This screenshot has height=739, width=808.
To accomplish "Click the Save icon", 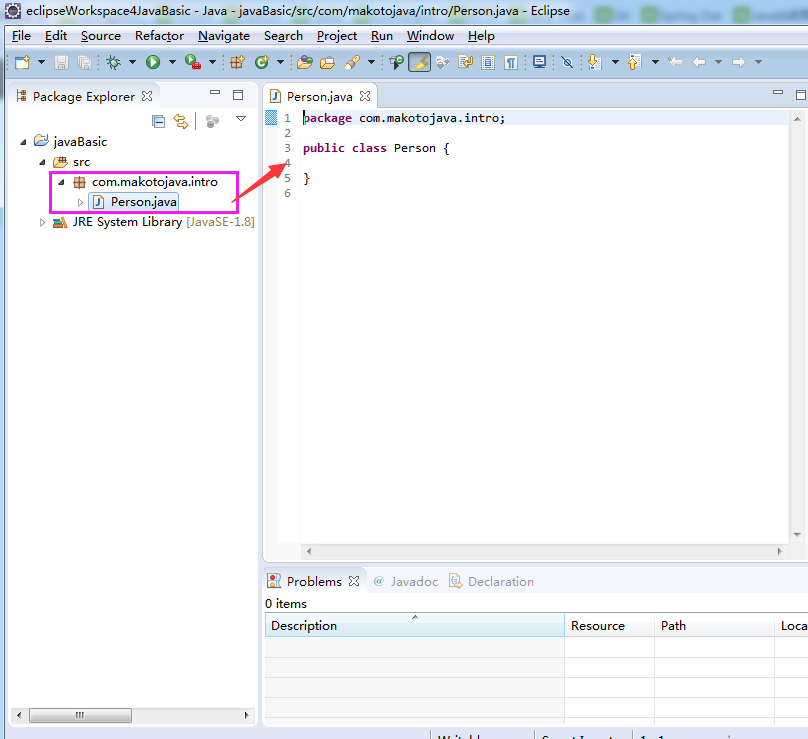I will tap(61, 62).
